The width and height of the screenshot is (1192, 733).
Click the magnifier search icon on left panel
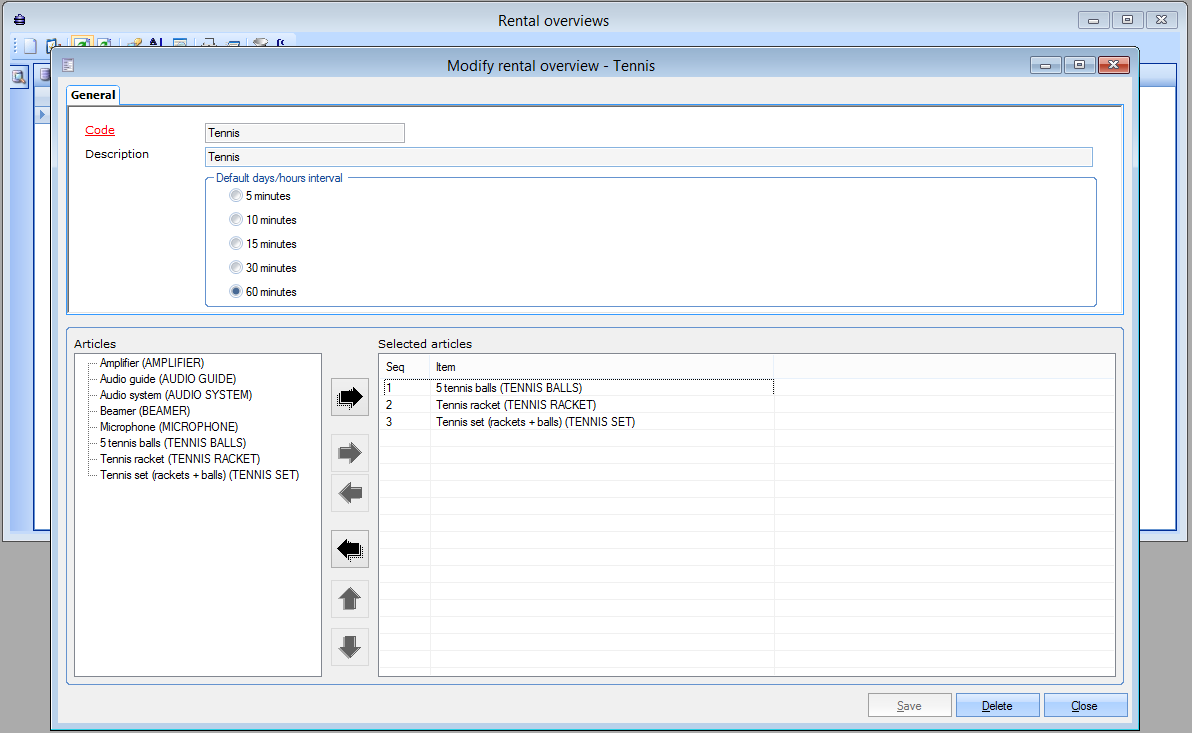19,76
